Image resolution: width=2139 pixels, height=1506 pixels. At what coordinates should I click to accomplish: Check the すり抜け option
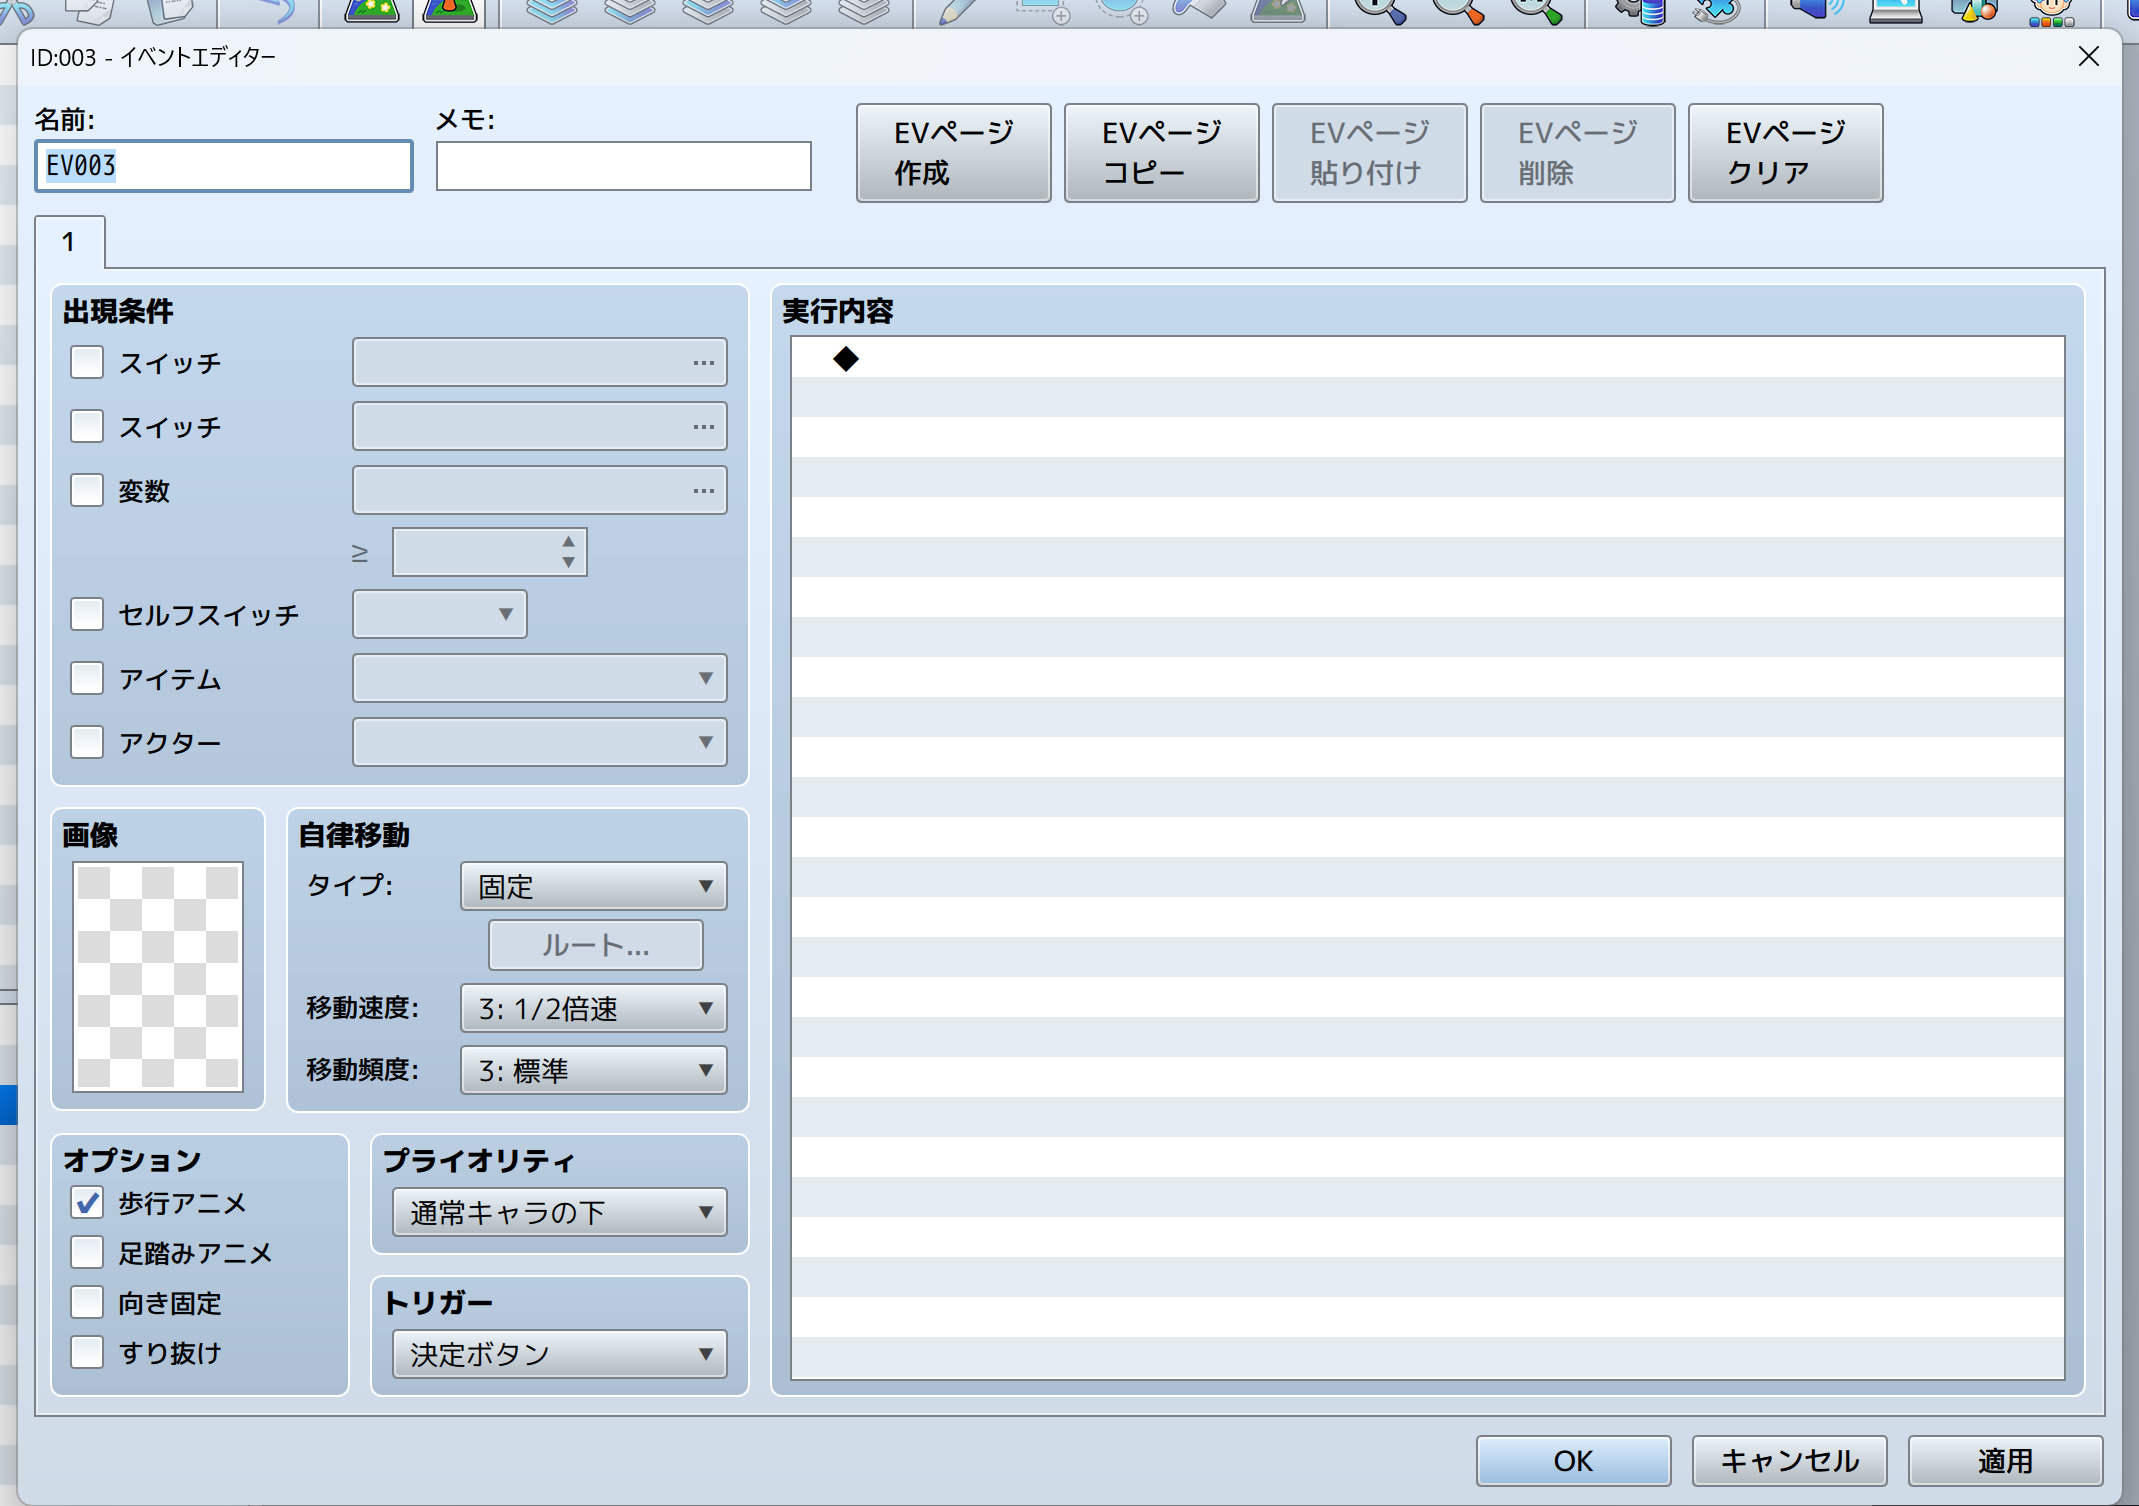coord(87,1352)
